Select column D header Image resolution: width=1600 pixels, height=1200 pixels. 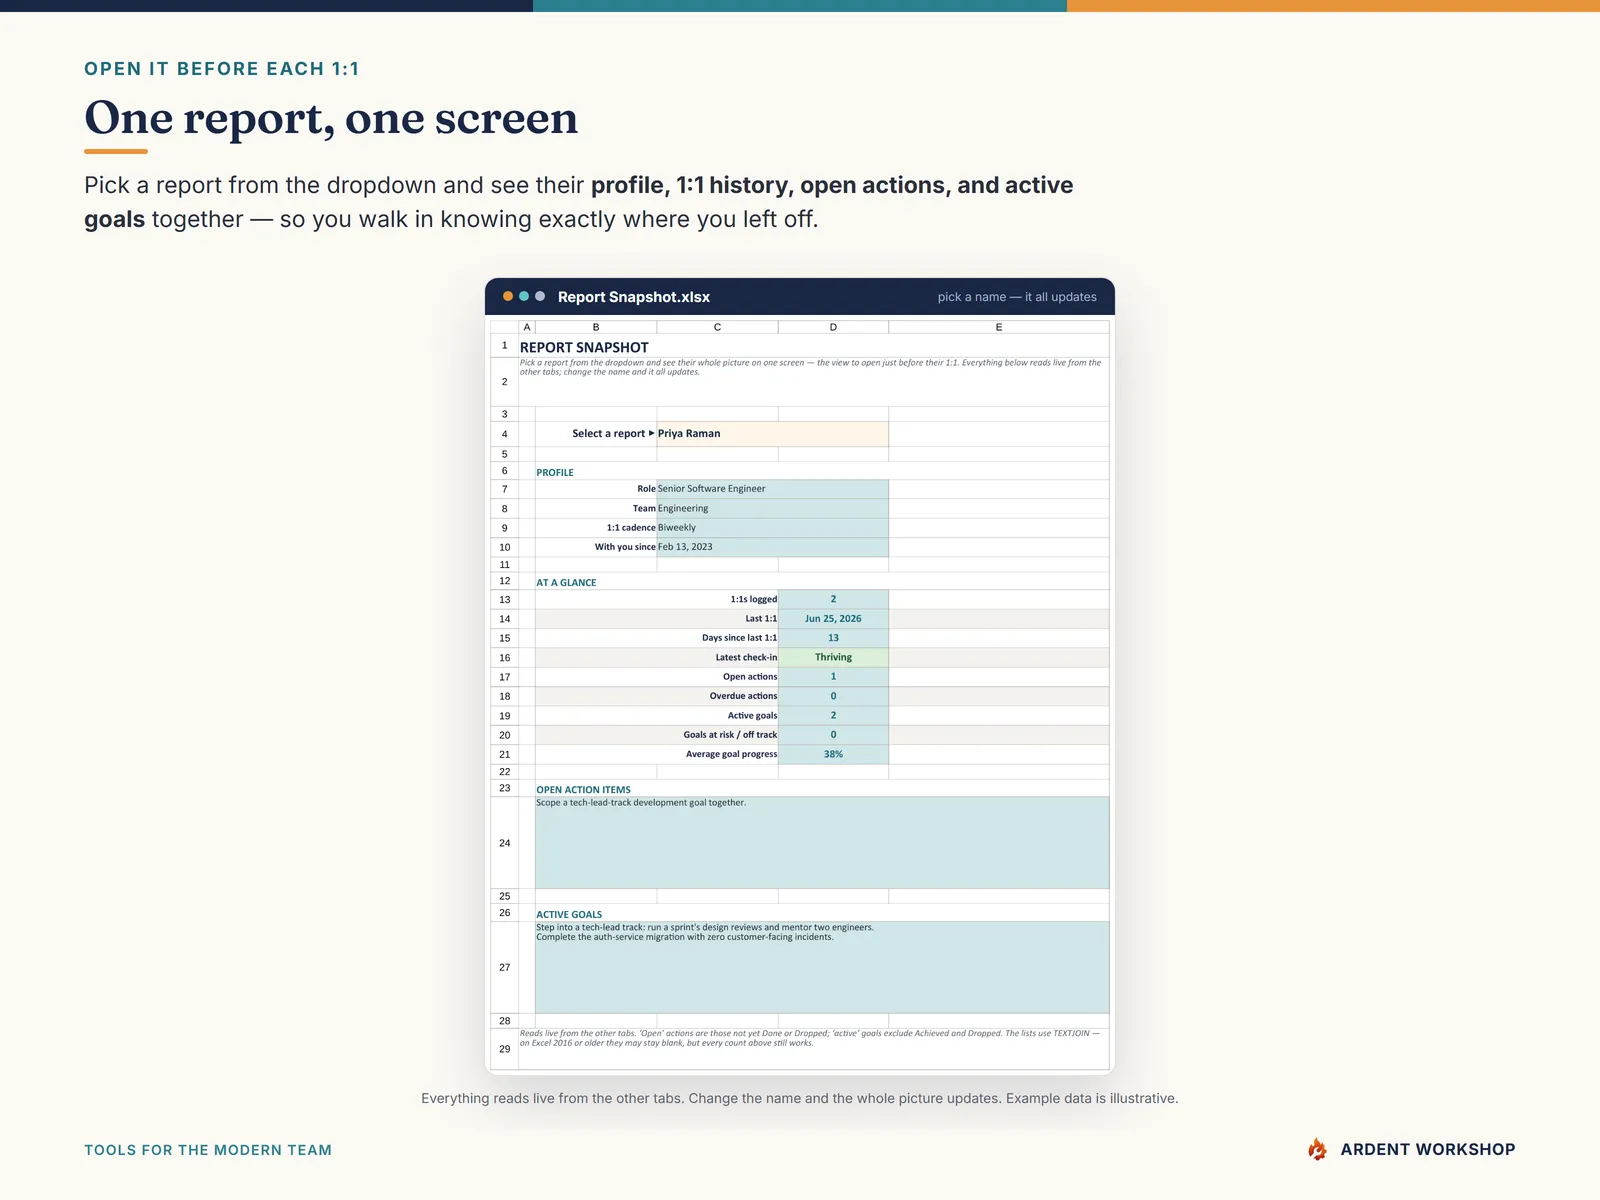(x=833, y=327)
